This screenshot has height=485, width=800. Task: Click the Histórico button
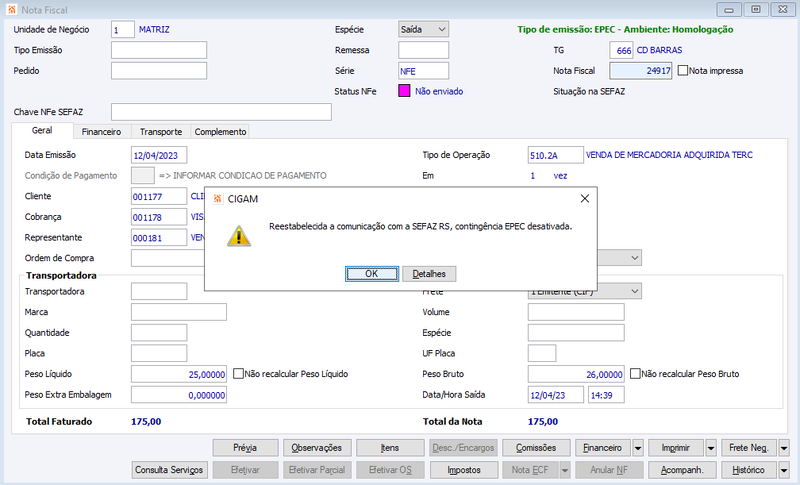coord(748,470)
